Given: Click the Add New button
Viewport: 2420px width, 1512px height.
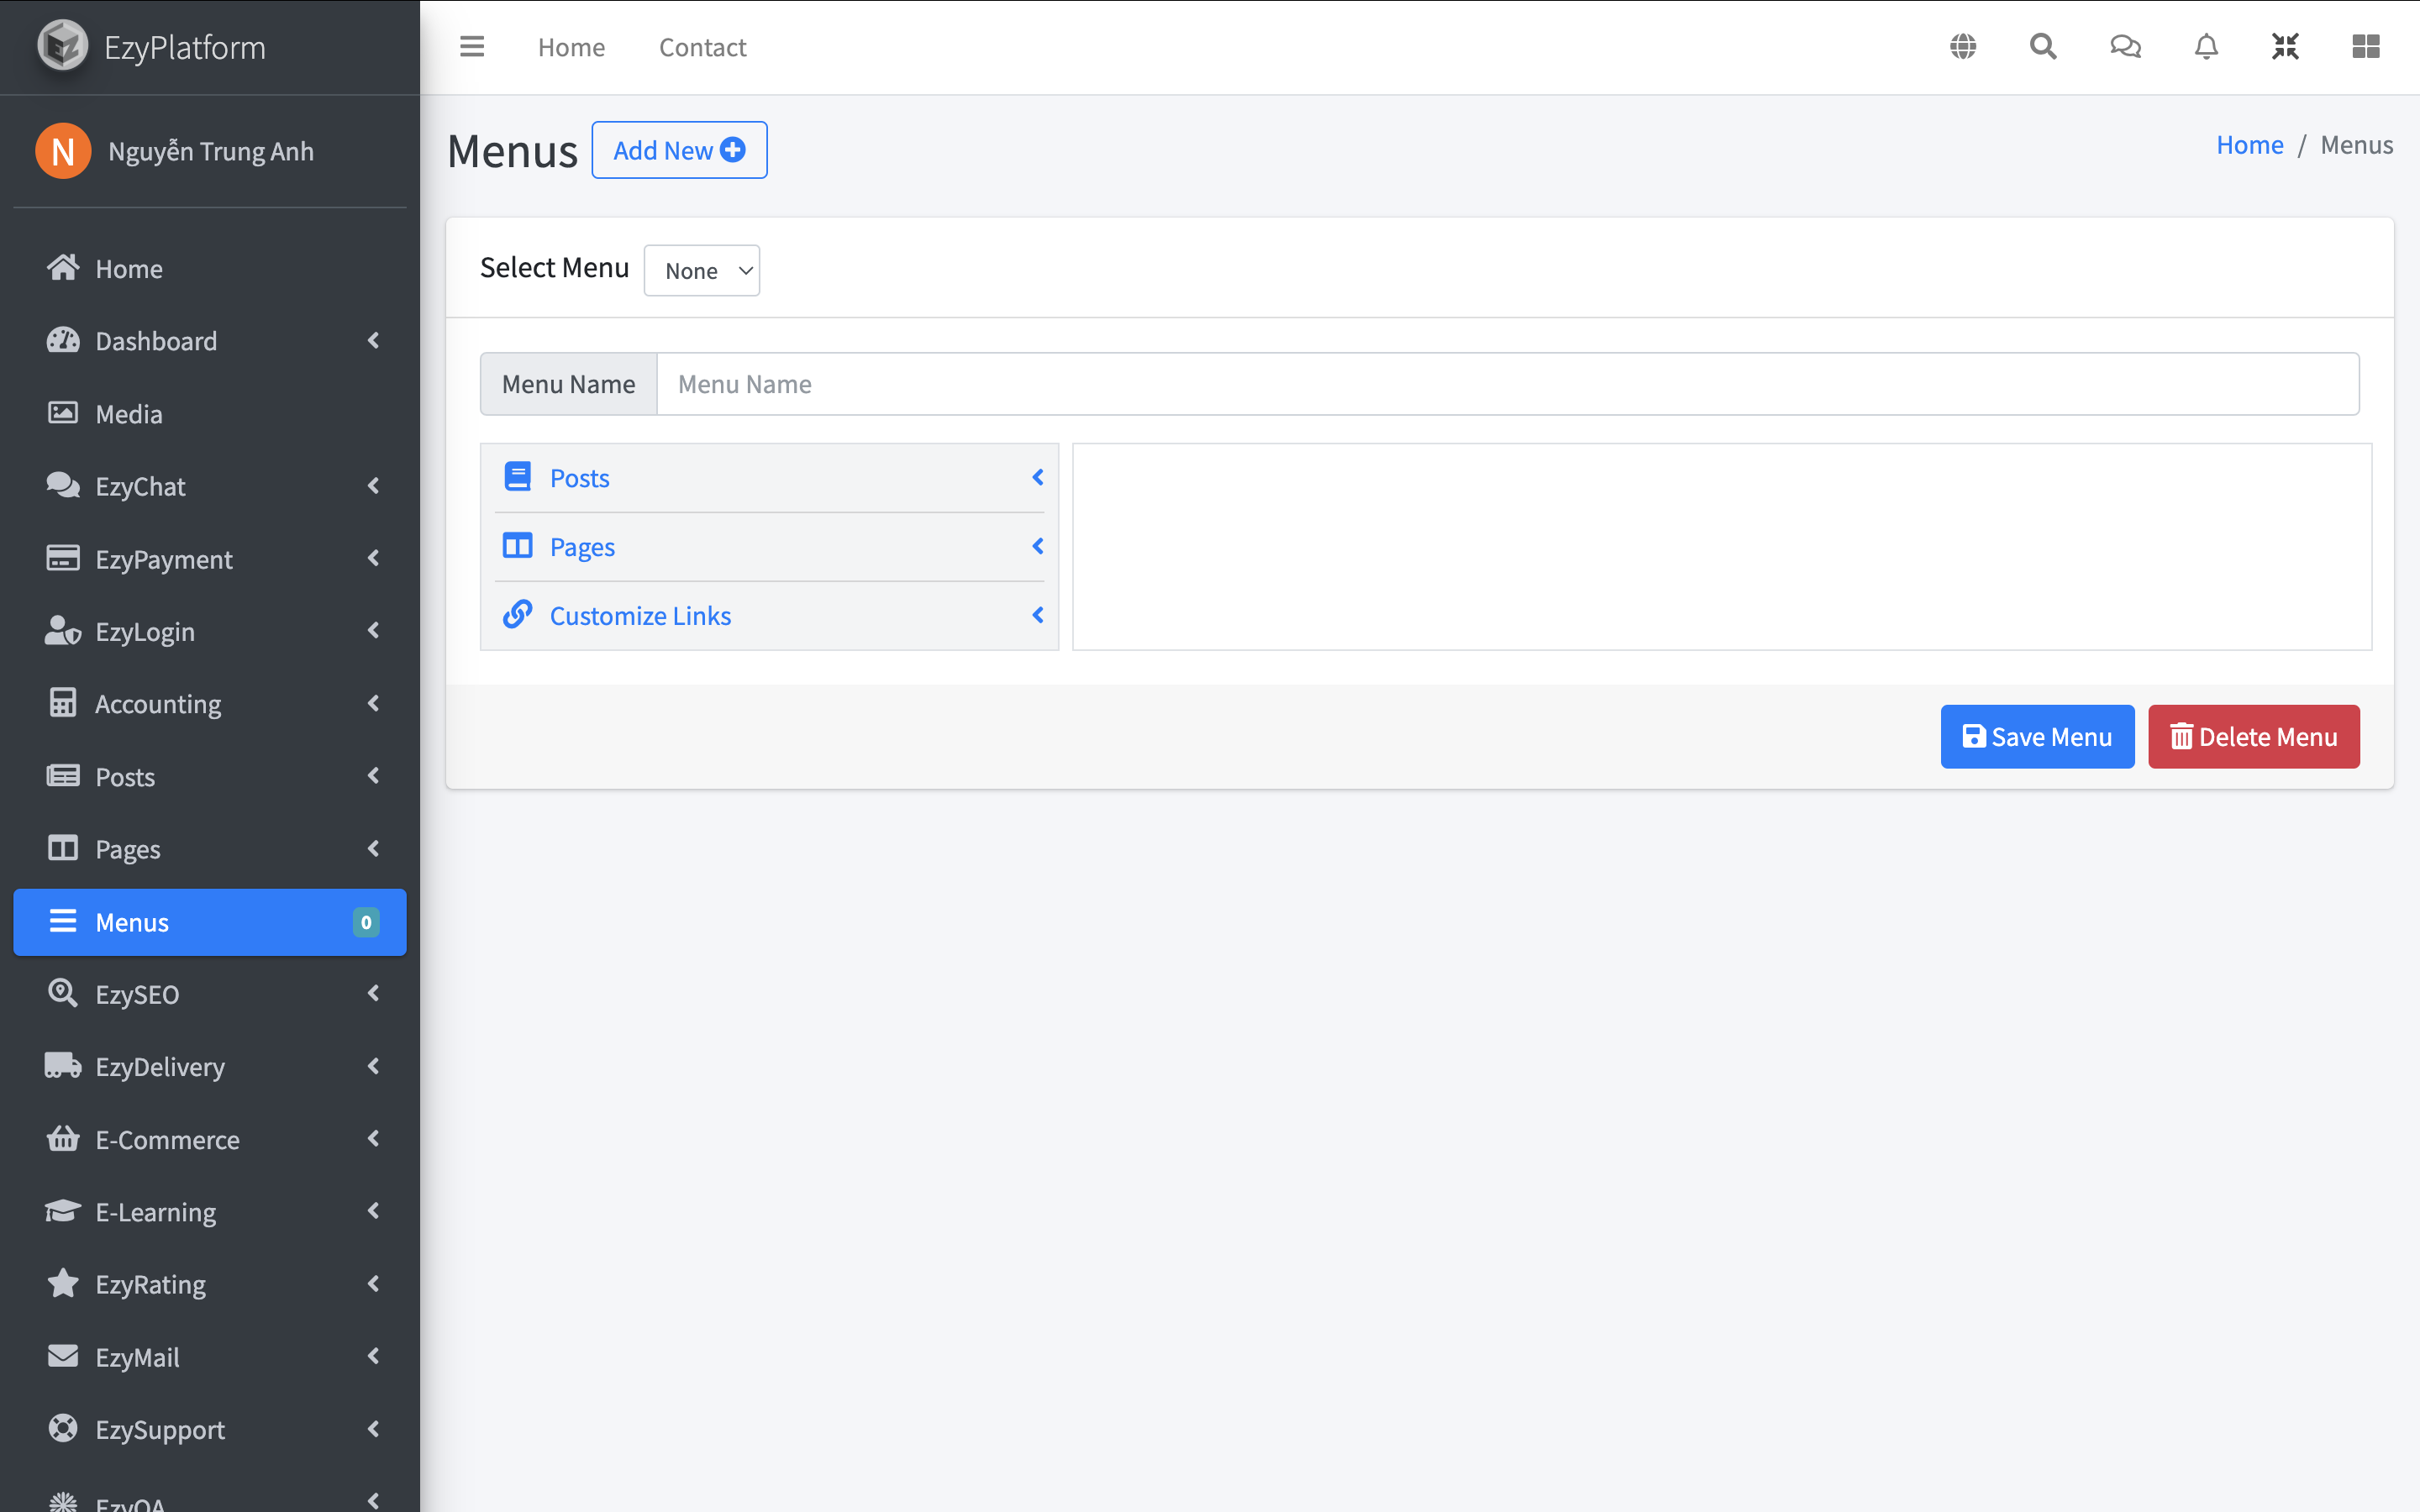Looking at the screenshot, I should 679,150.
